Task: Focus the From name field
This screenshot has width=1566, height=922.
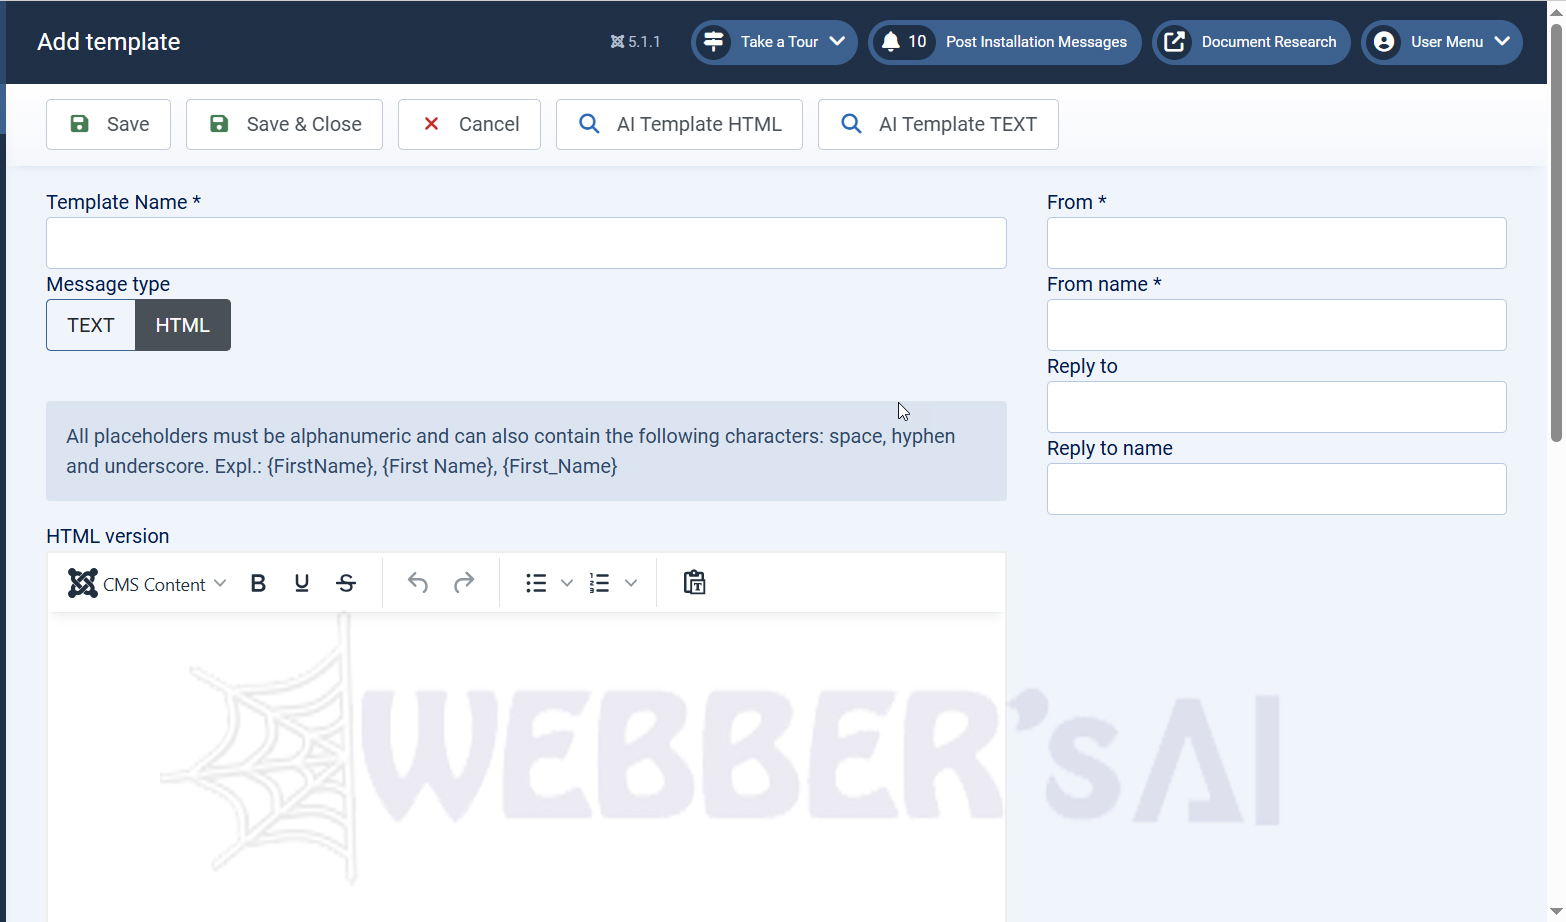Action: [x=1276, y=325]
